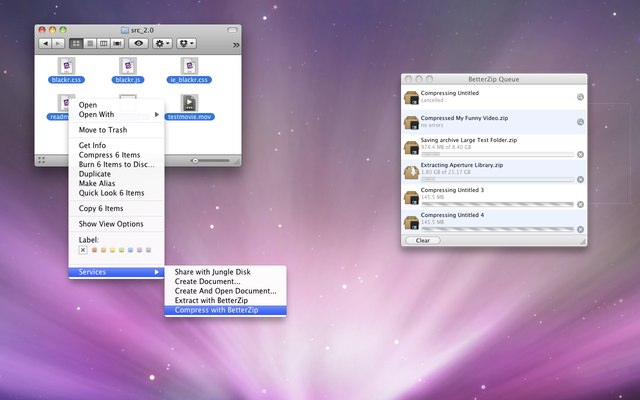This screenshot has height=400, width=640.
Task: Select Extract with BetterZip
Action: pyautogui.click(x=211, y=300)
